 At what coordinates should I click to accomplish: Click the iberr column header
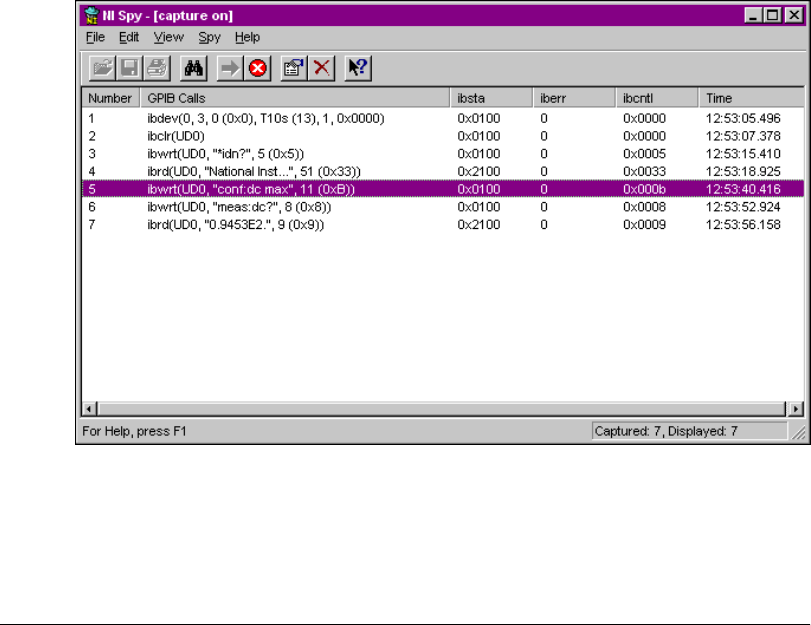(574, 98)
